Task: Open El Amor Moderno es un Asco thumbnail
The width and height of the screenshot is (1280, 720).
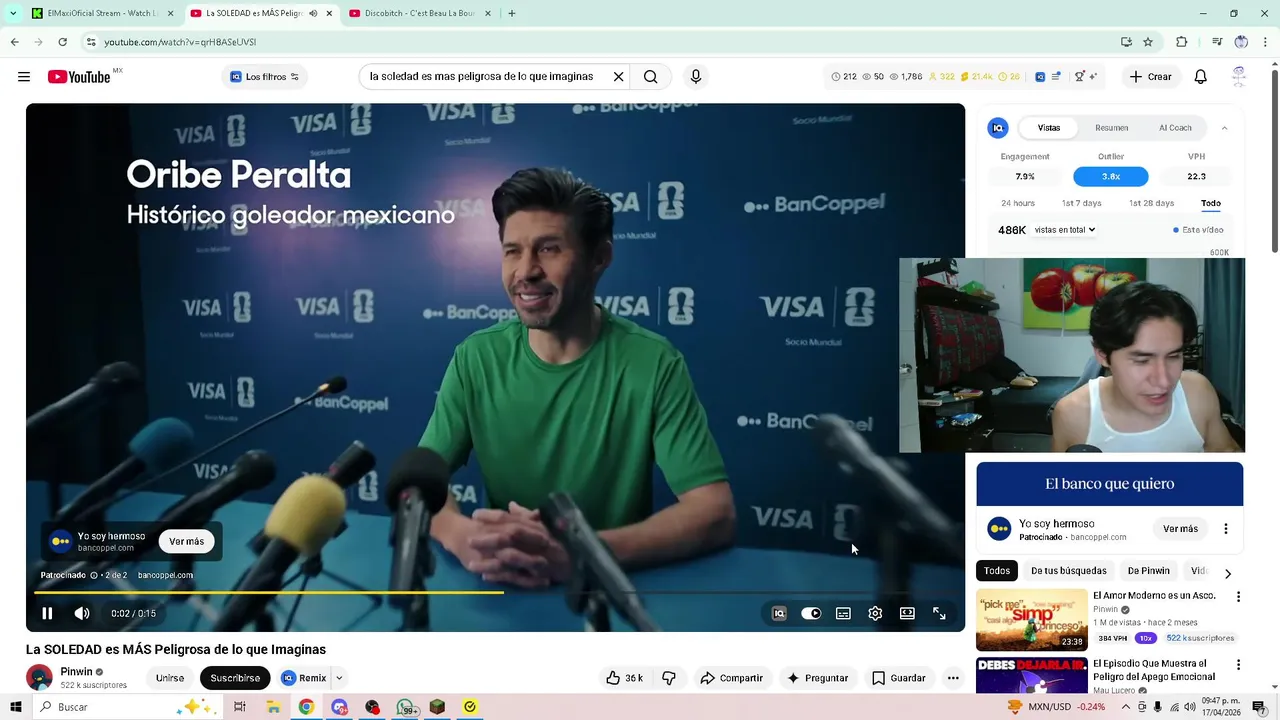Action: pyautogui.click(x=1031, y=619)
